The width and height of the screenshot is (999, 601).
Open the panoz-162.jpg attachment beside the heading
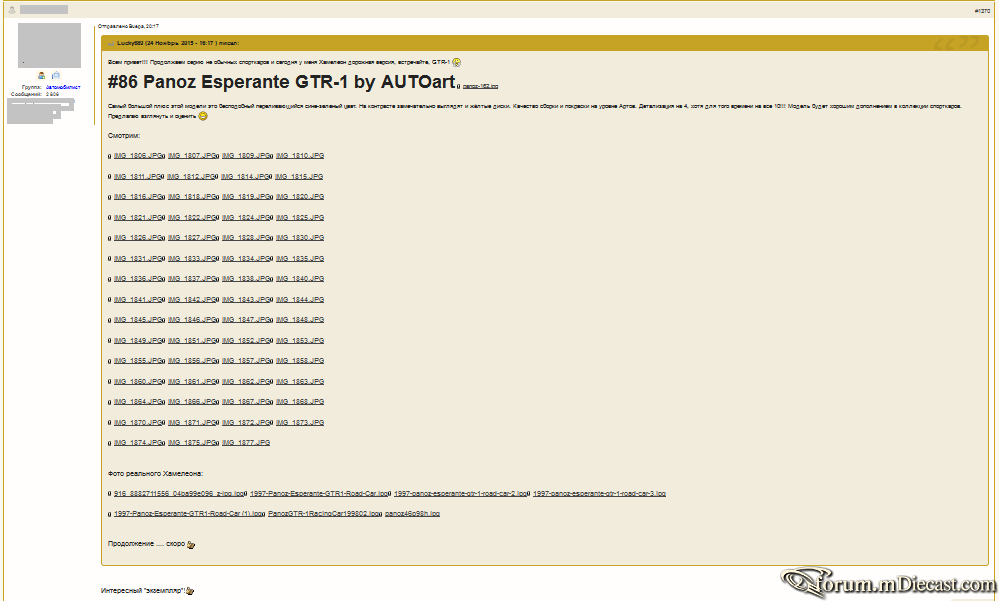[480, 86]
